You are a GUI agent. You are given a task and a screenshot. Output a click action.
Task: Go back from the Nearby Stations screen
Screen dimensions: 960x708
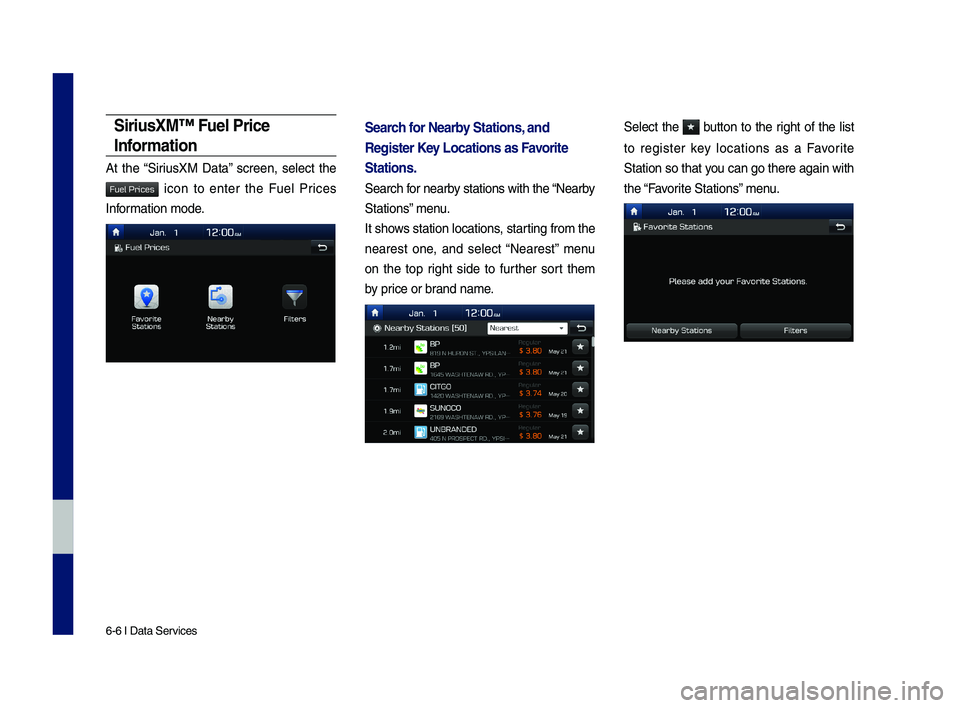click(582, 327)
